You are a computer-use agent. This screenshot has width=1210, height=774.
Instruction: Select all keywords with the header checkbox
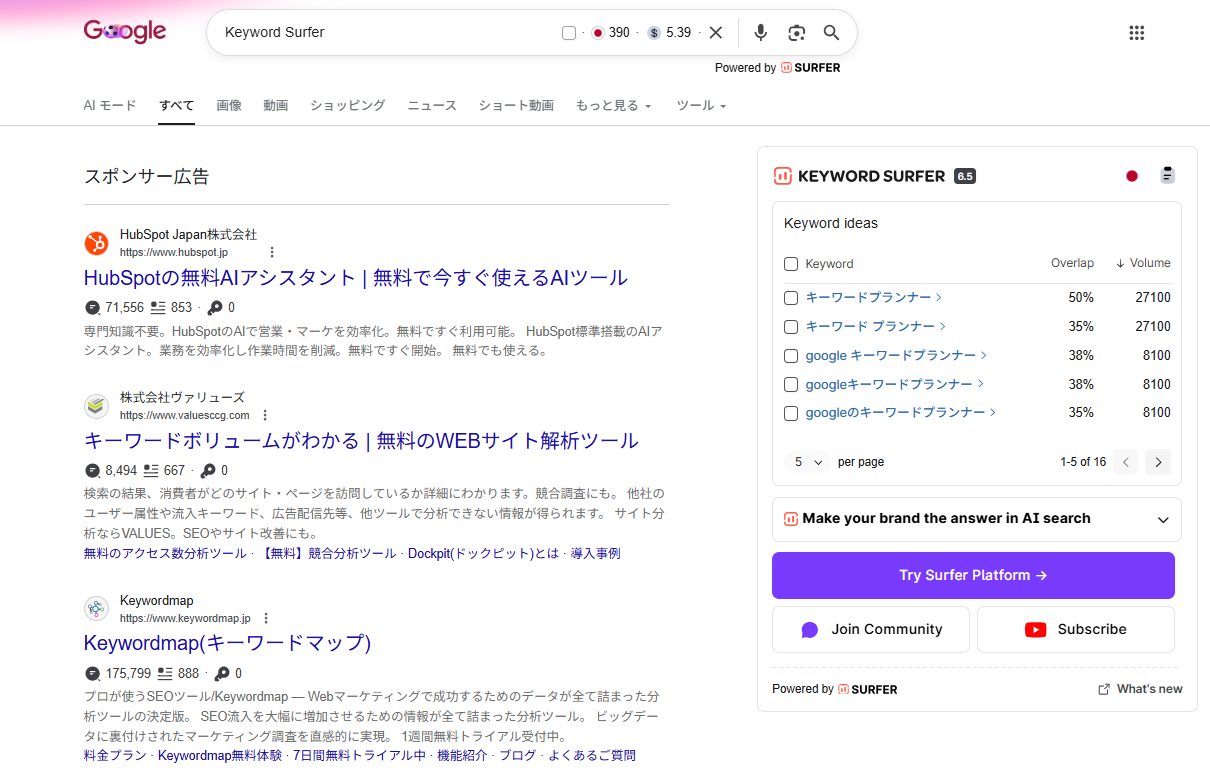pyautogui.click(x=791, y=264)
